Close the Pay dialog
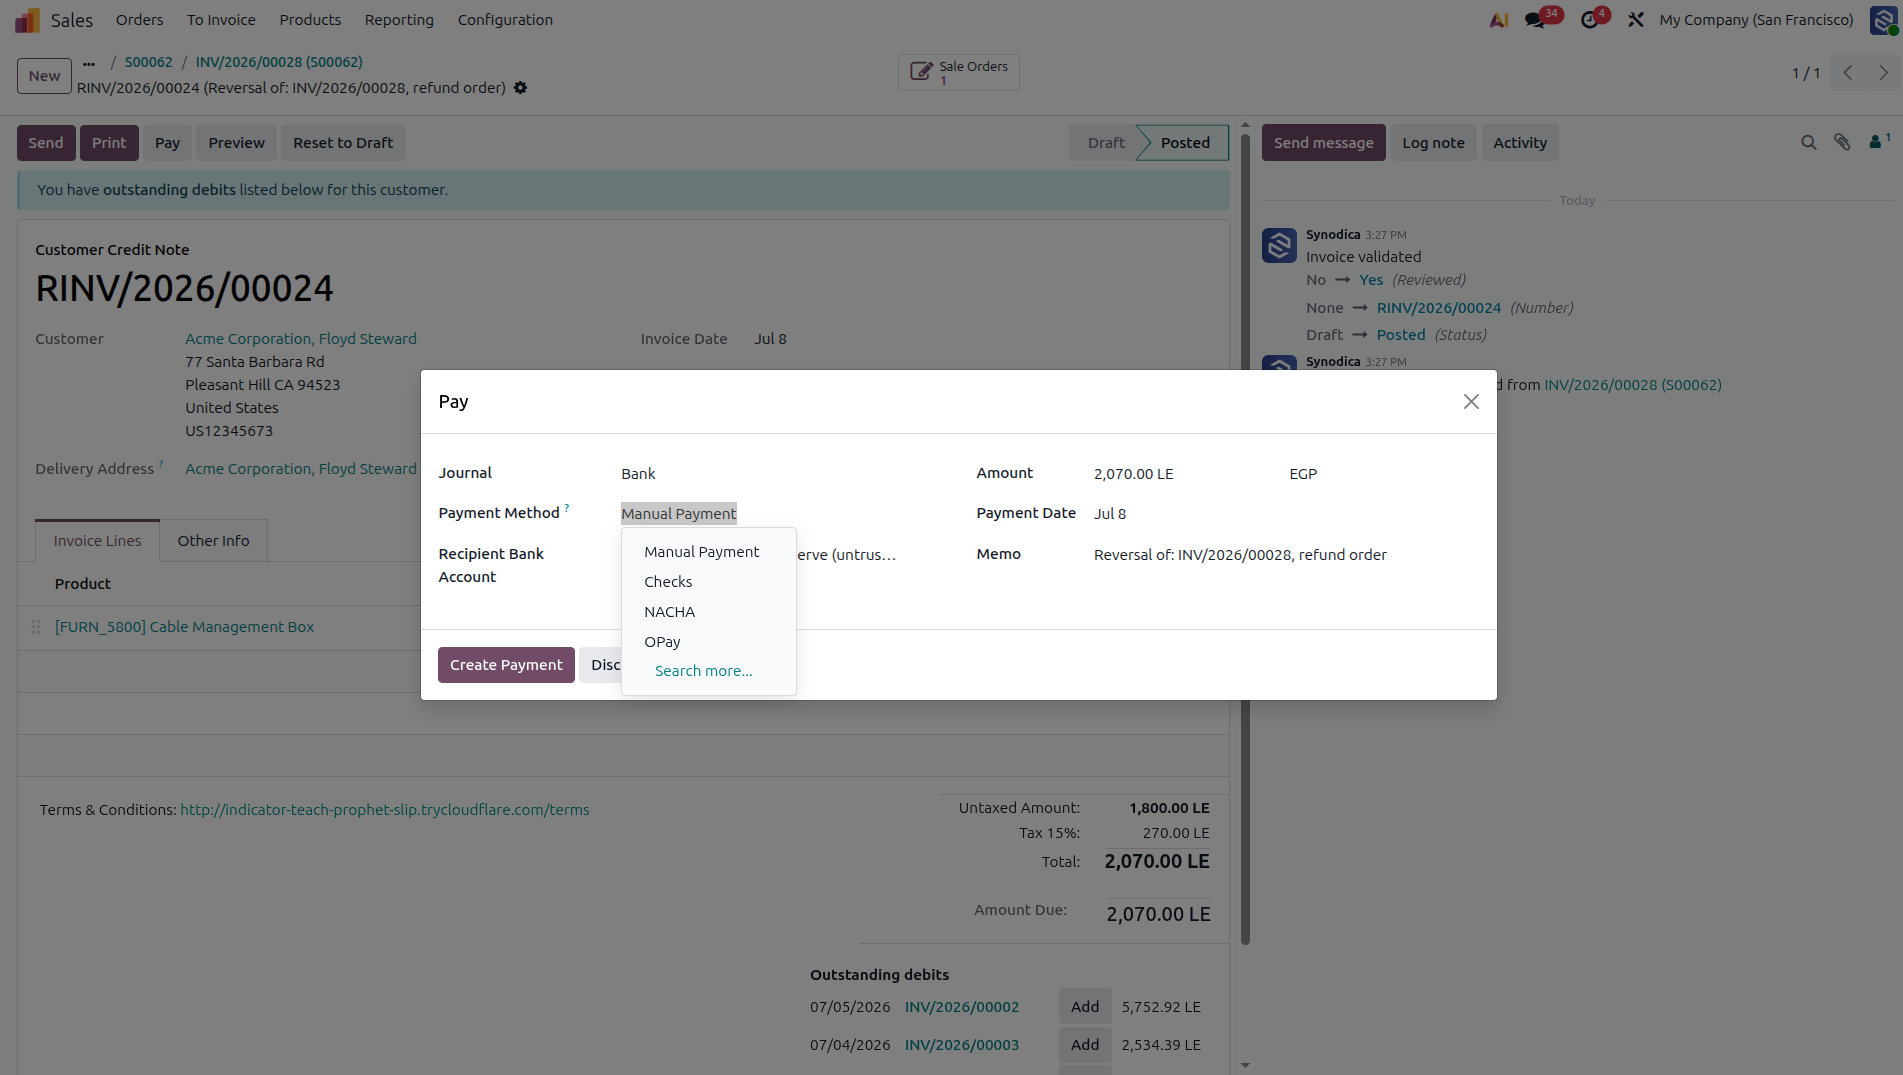 pyautogui.click(x=1471, y=402)
